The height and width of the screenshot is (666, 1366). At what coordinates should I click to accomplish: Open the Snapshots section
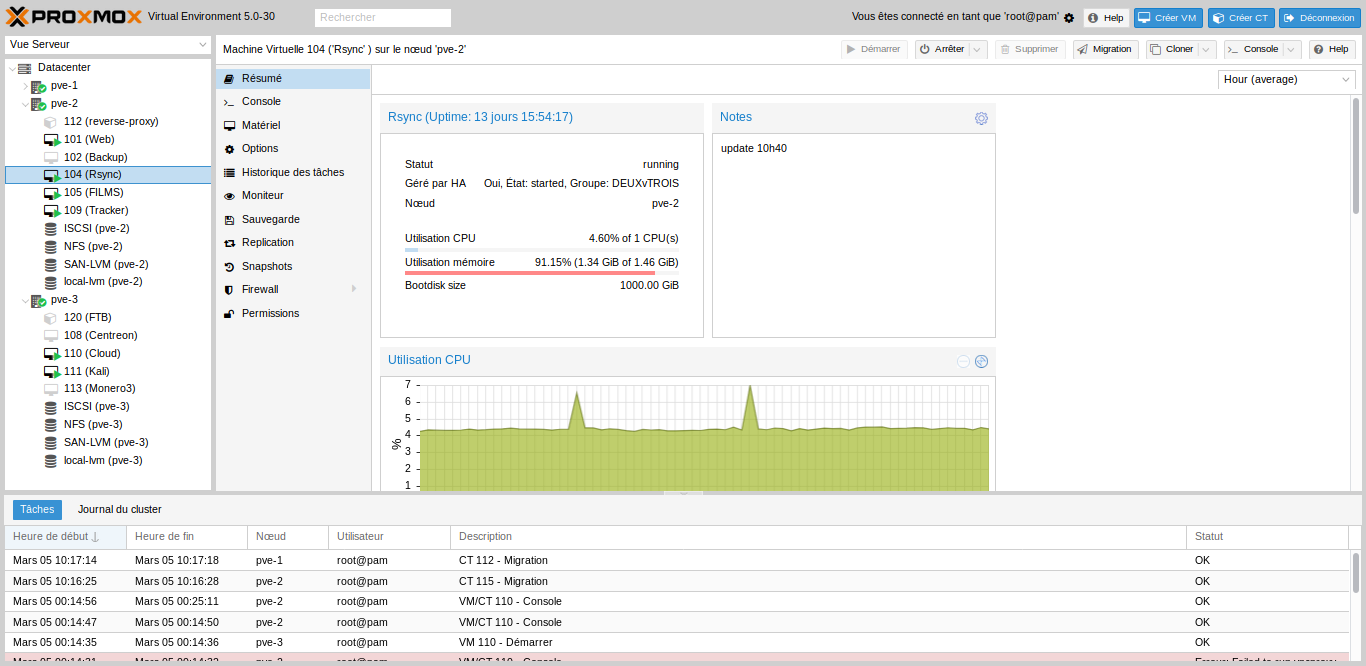(x=293, y=266)
